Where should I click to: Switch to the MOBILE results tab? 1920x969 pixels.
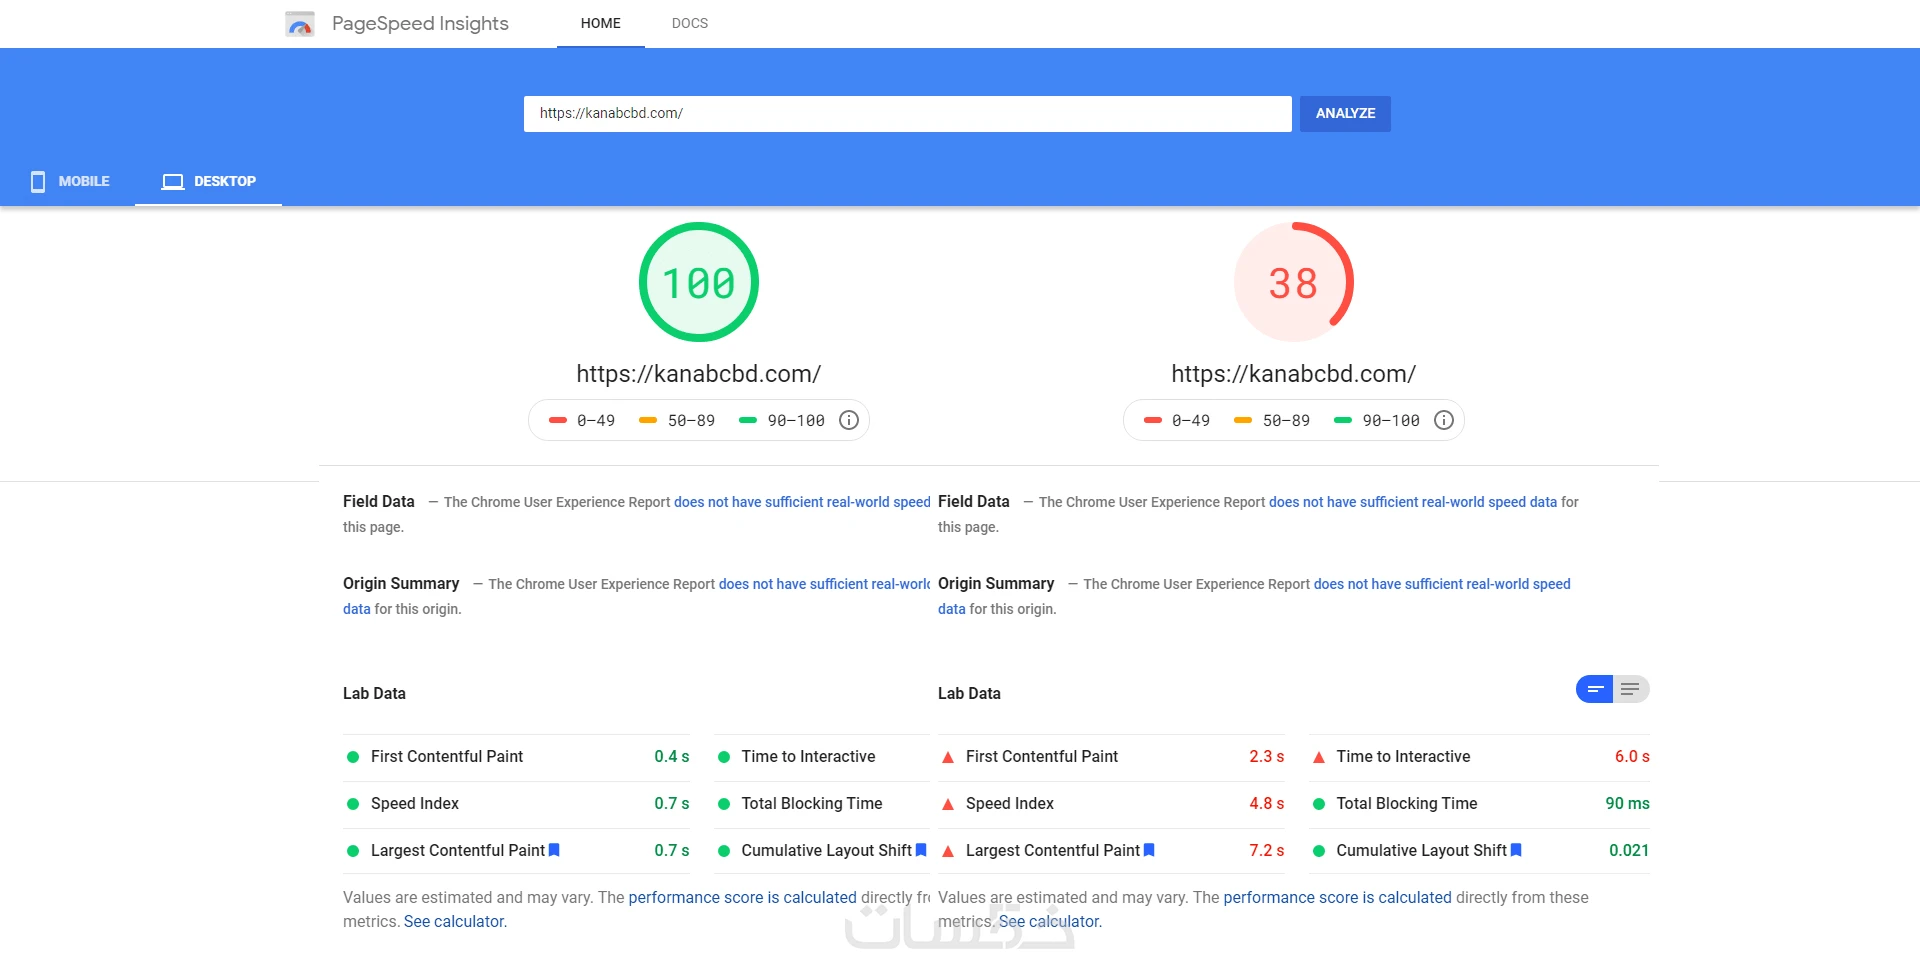tap(70, 181)
